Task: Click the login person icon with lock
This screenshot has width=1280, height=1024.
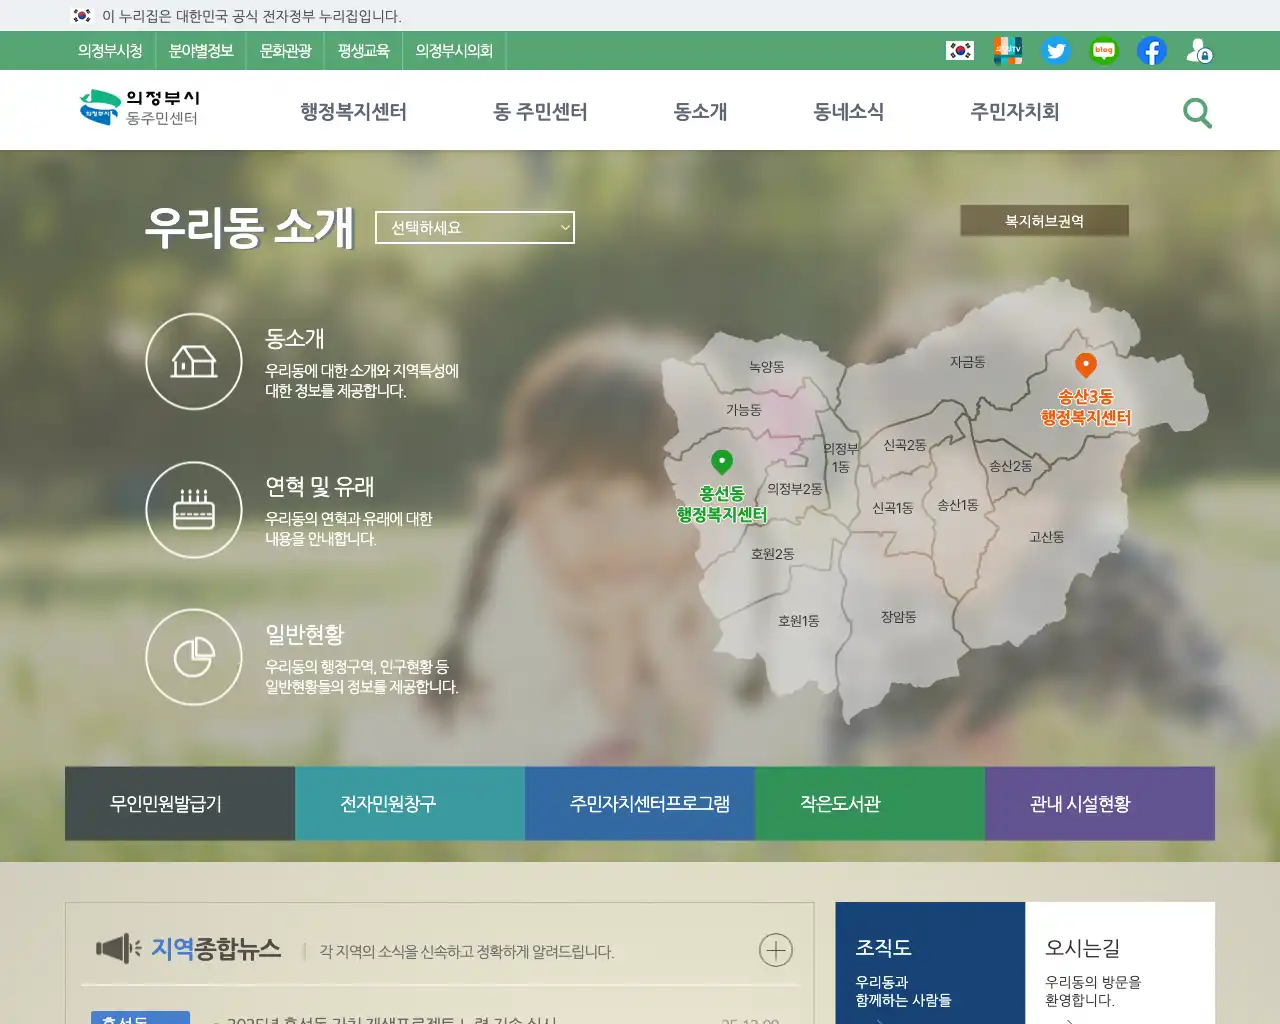Action: 1199,51
